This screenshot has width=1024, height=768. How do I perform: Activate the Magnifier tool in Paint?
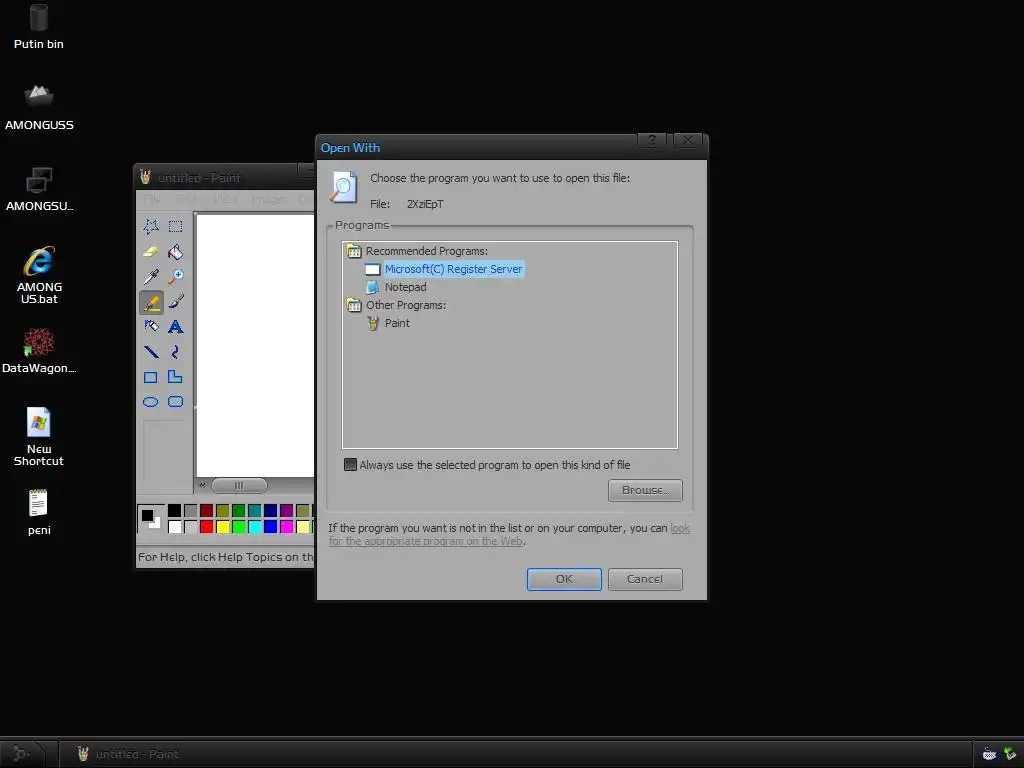175,277
